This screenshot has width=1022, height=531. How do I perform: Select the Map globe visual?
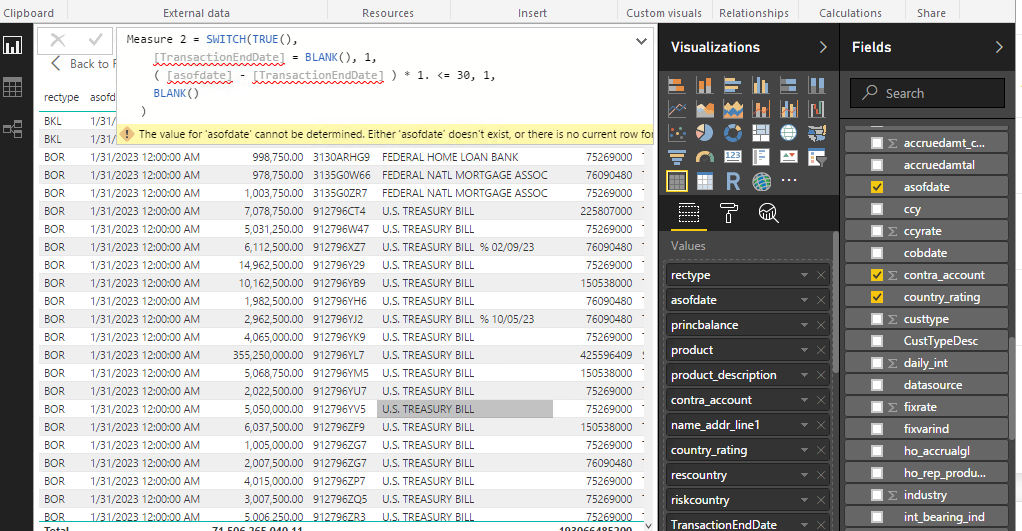point(789,133)
